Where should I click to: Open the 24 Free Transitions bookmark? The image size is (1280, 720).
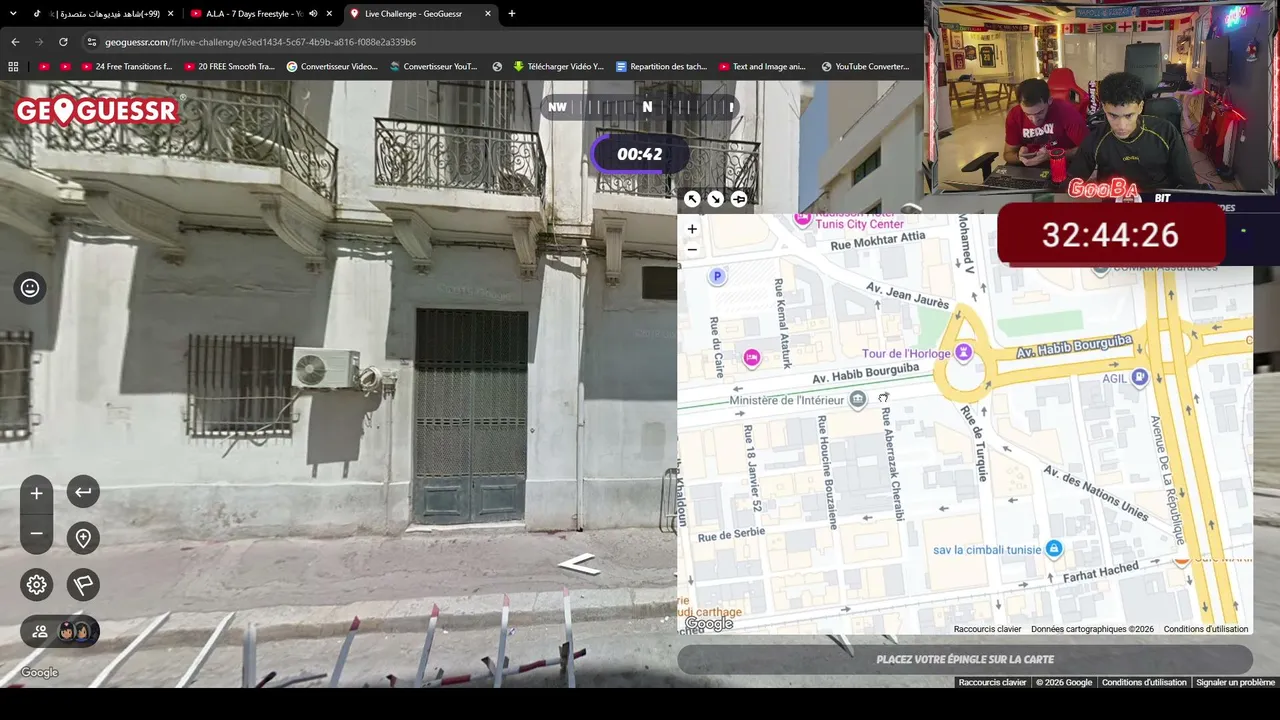pyautogui.click(x=126, y=67)
